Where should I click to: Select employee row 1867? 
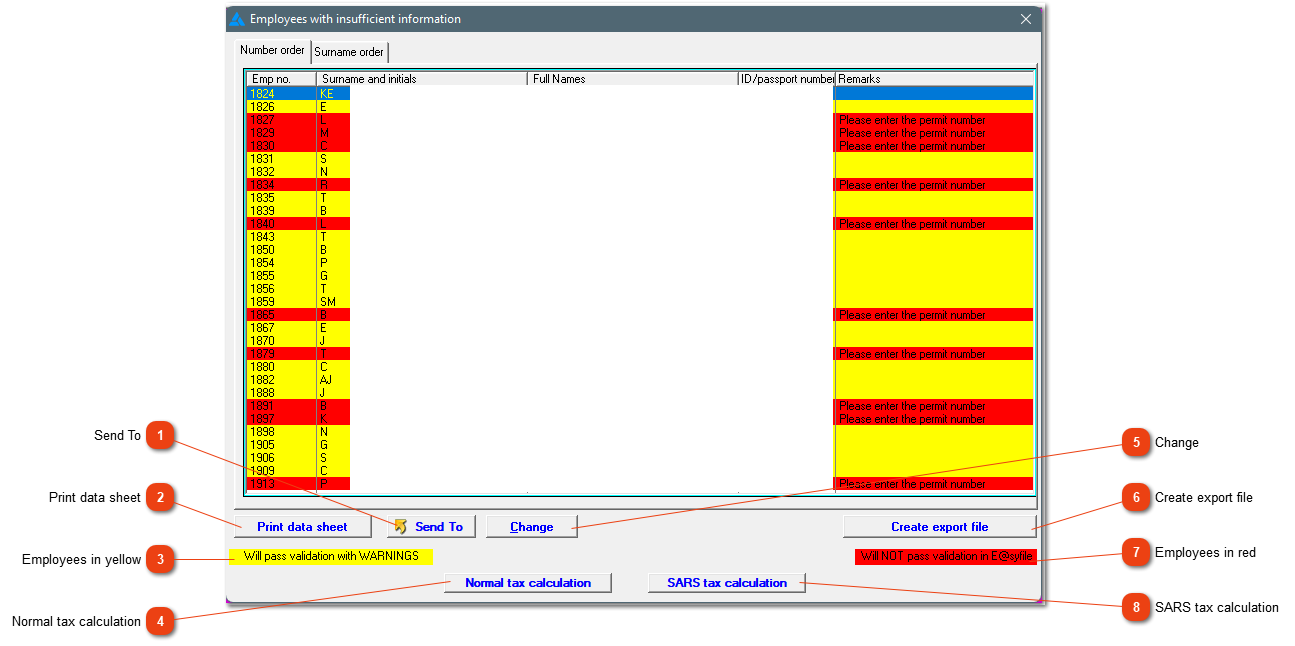[640, 327]
